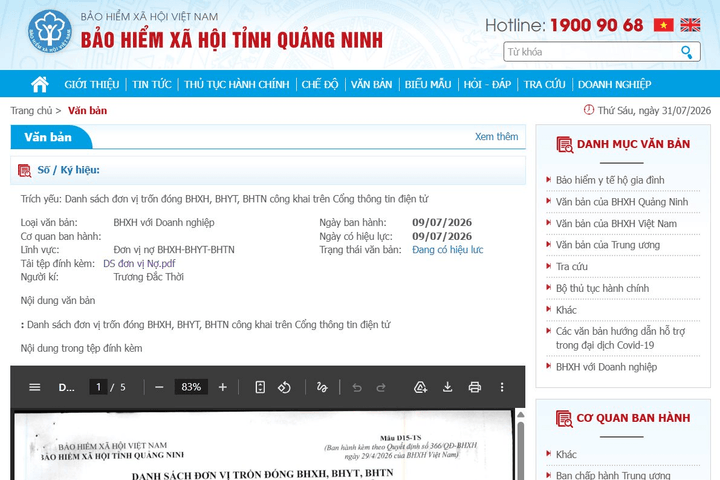Click the PDF document title D...
This screenshot has width=720, height=480.
point(66,387)
